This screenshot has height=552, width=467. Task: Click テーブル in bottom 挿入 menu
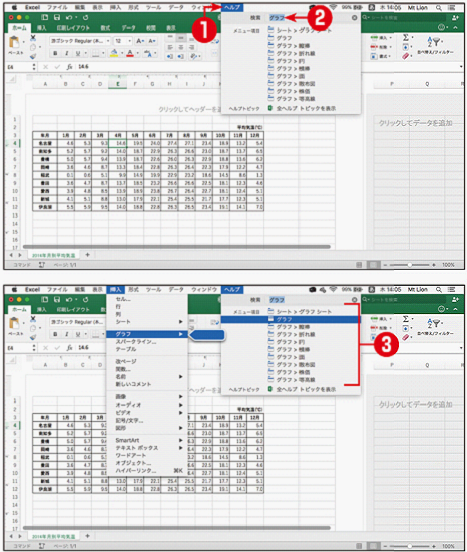126,349
